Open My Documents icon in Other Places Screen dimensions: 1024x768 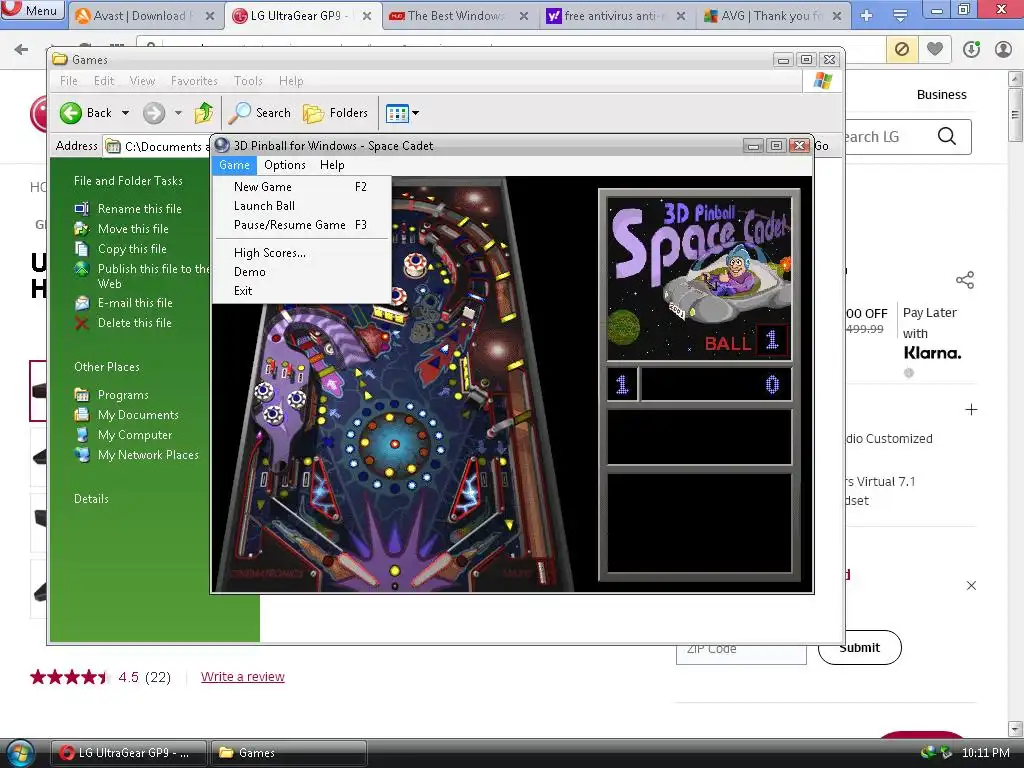pyautogui.click(x=82, y=415)
